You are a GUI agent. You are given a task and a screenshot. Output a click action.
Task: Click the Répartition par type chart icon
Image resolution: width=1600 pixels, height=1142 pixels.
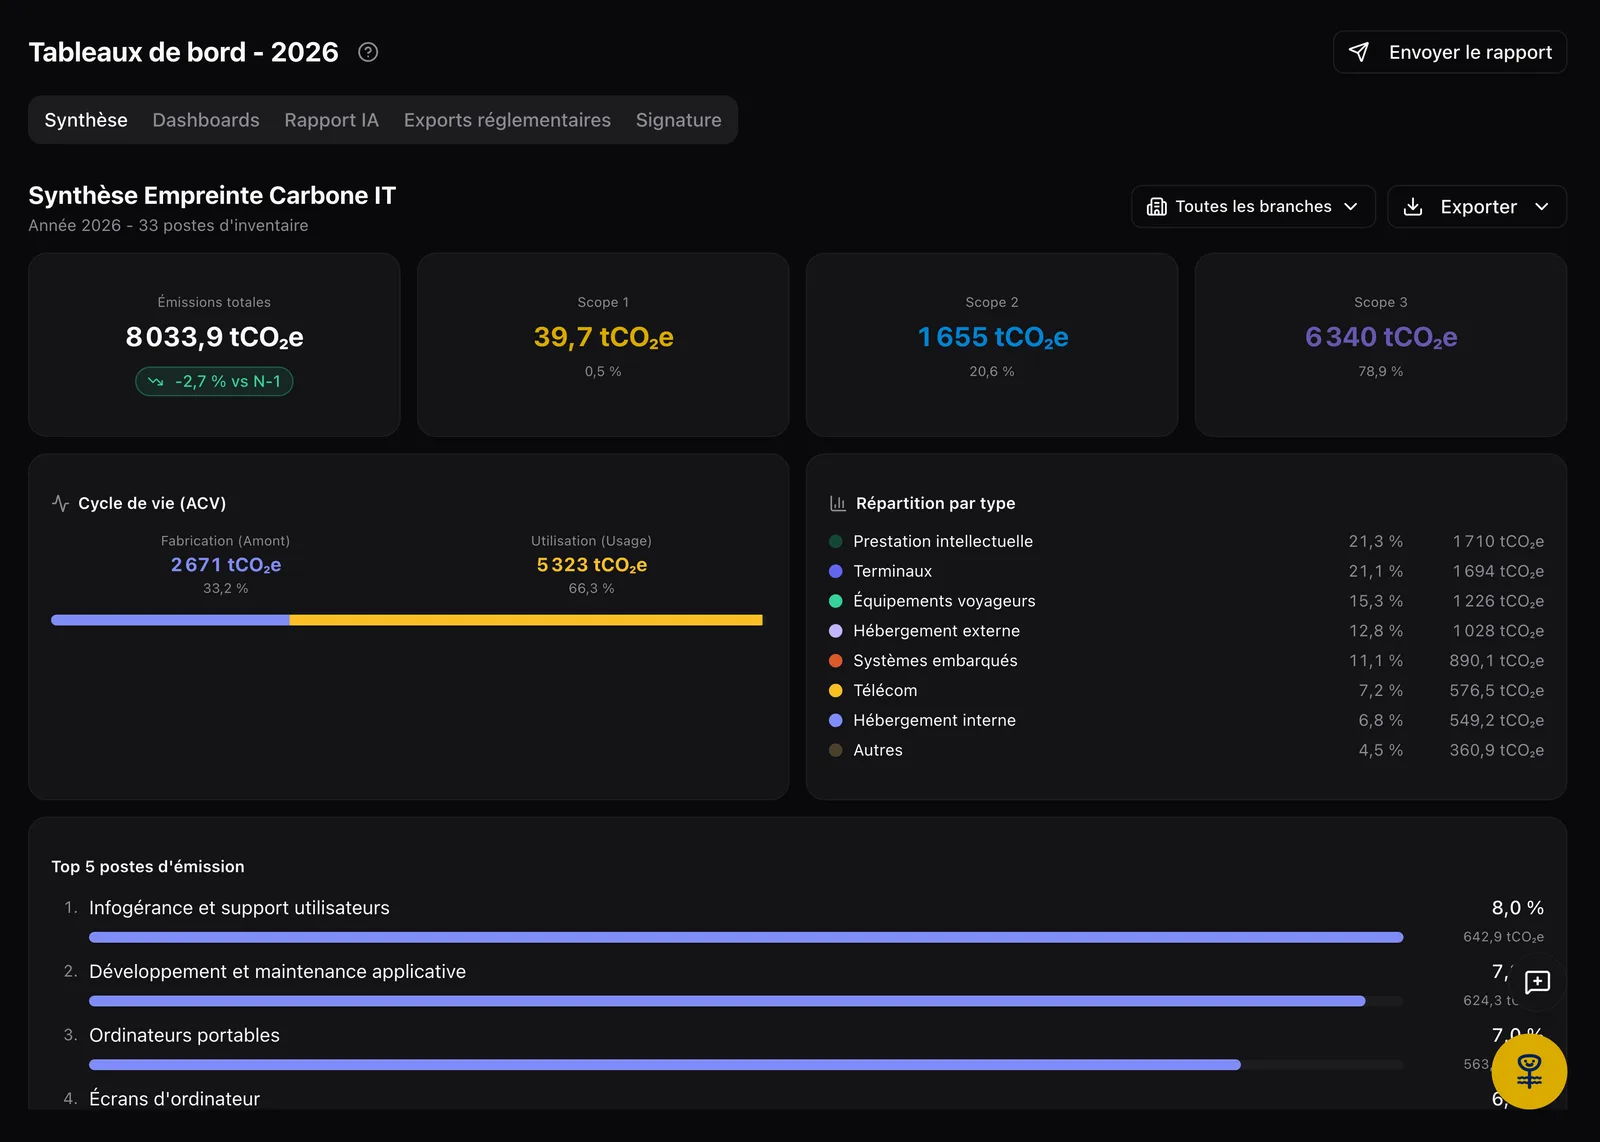pyautogui.click(x=838, y=503)
